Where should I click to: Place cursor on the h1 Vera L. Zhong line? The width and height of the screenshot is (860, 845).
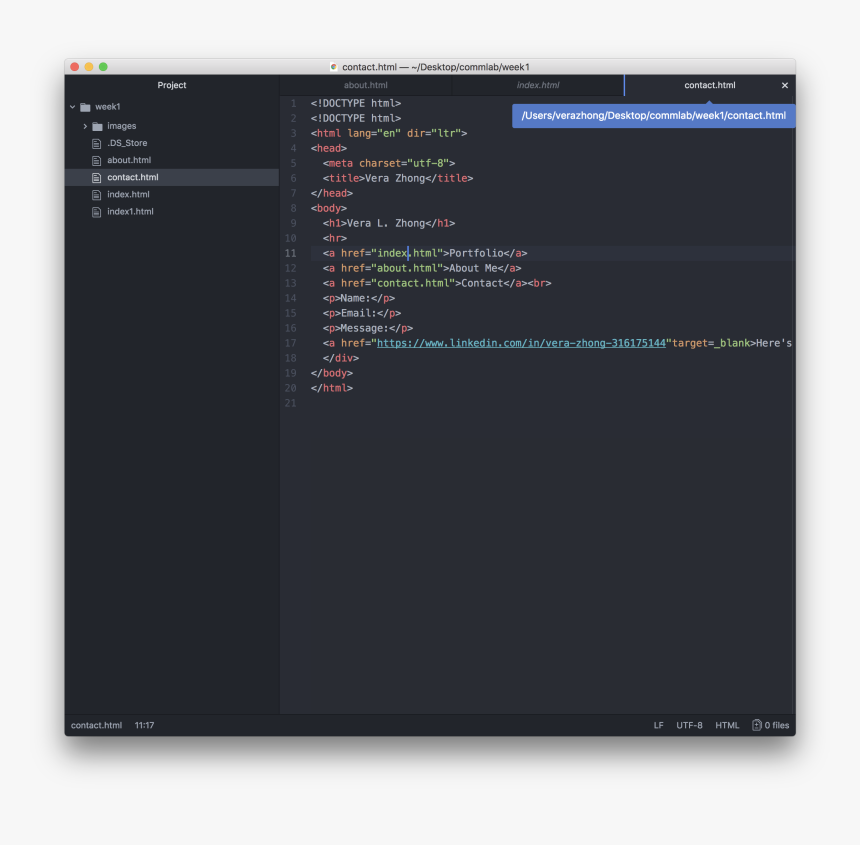coord(389,223)
